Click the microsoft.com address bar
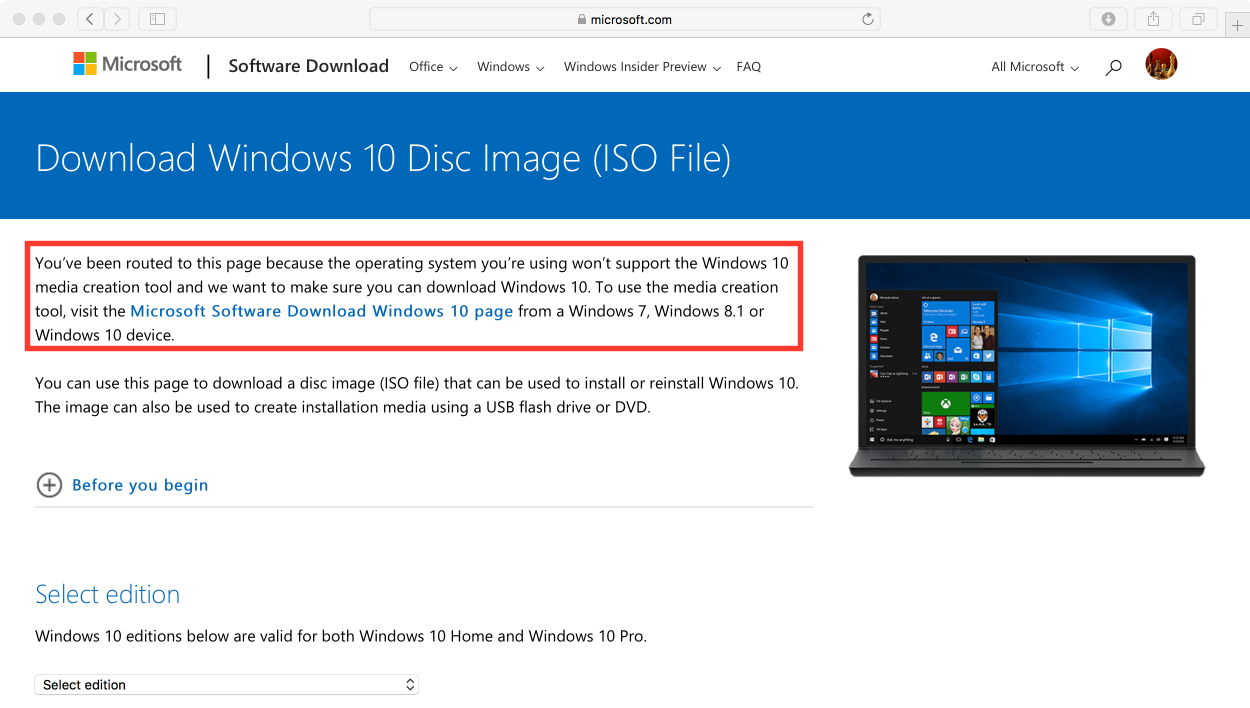Viewport: 1250px width, 708px height. [x=625, y=19]
